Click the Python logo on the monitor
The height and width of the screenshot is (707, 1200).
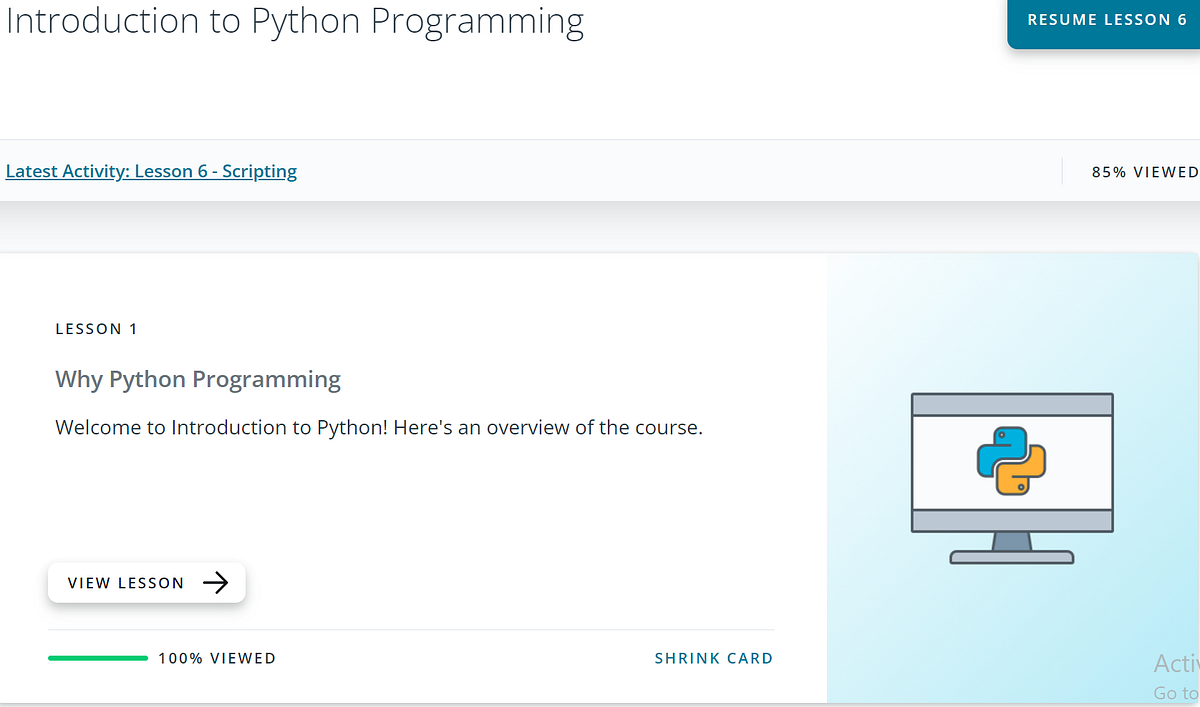[1011, 461]
